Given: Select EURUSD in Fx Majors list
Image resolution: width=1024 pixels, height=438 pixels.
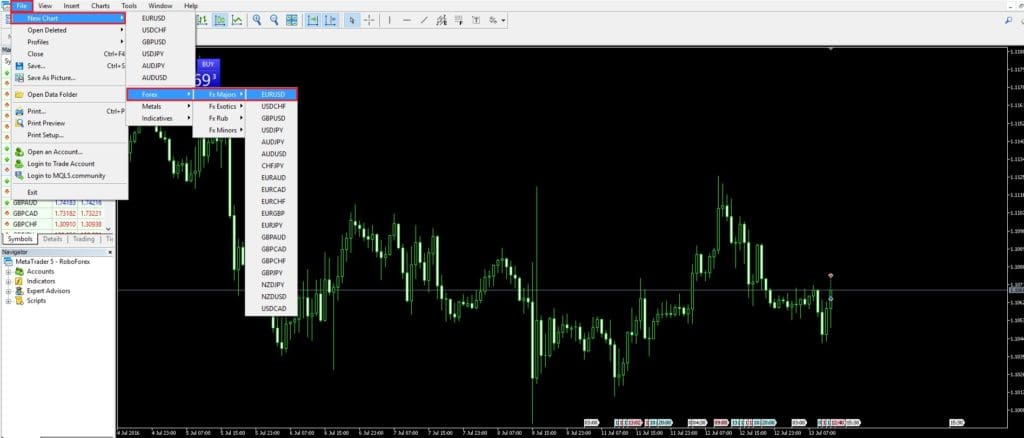Looking at the screenshot, I should [x=272, y=95].
